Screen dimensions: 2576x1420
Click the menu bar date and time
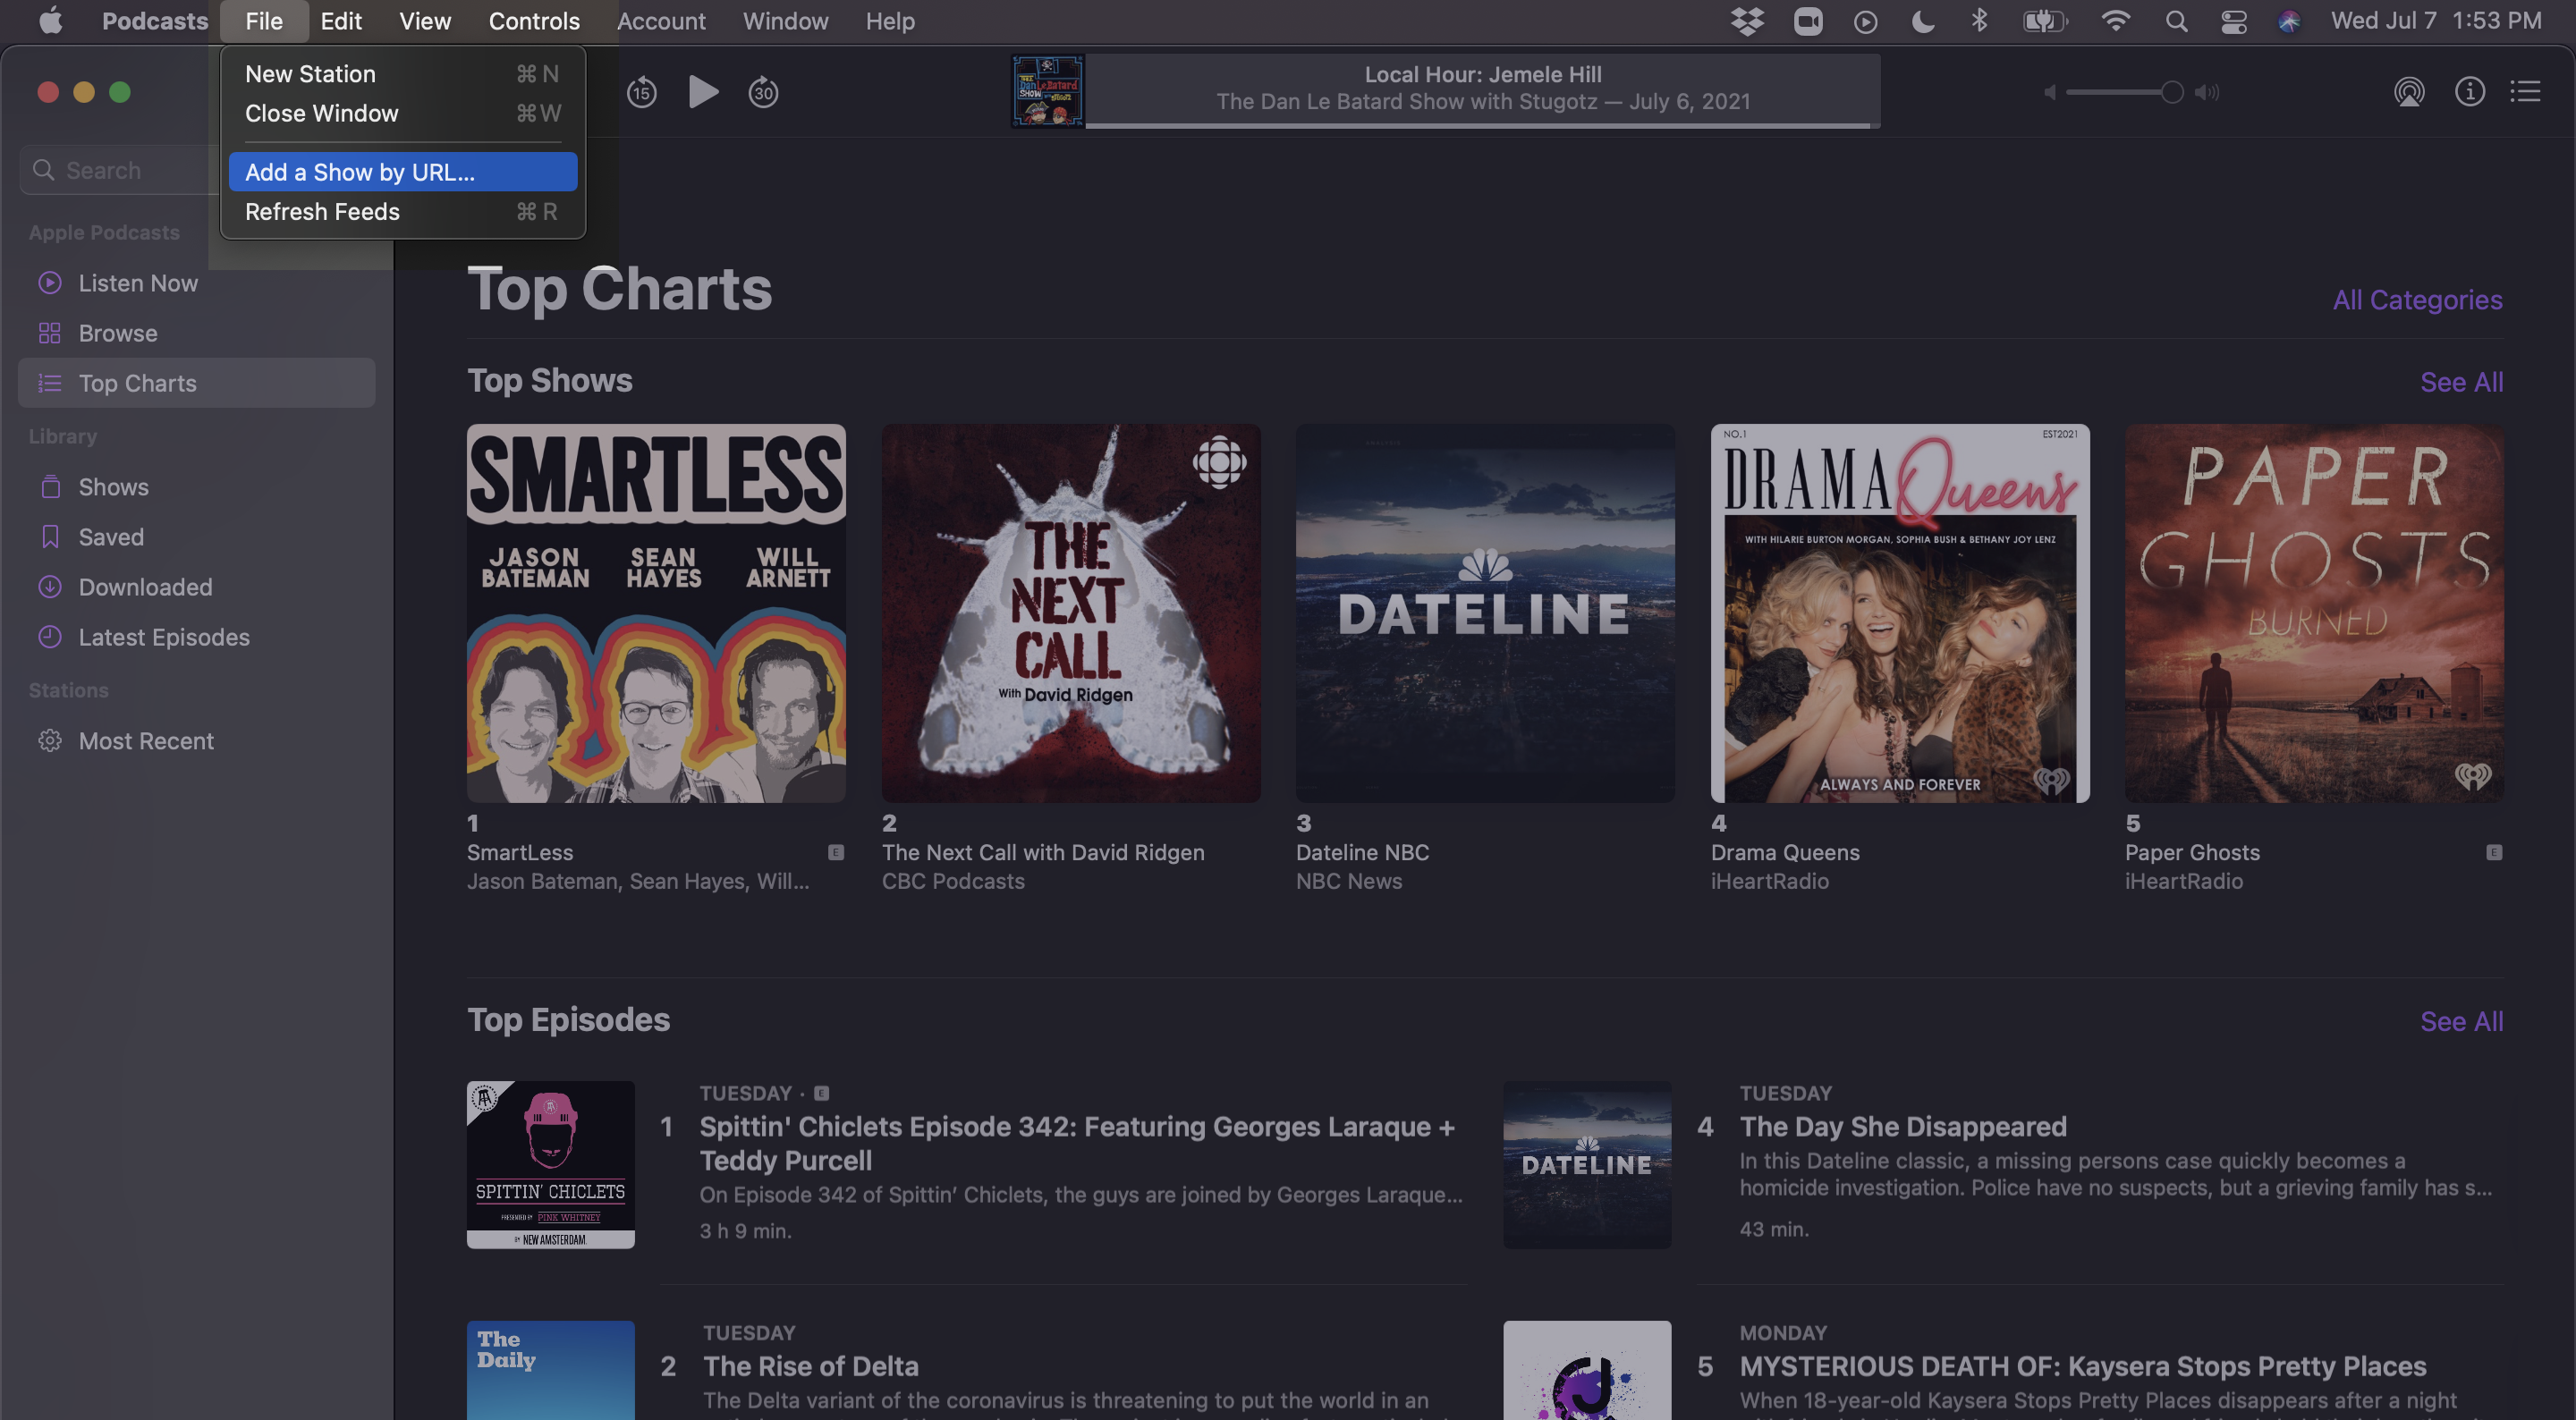tap(2435, 21)
